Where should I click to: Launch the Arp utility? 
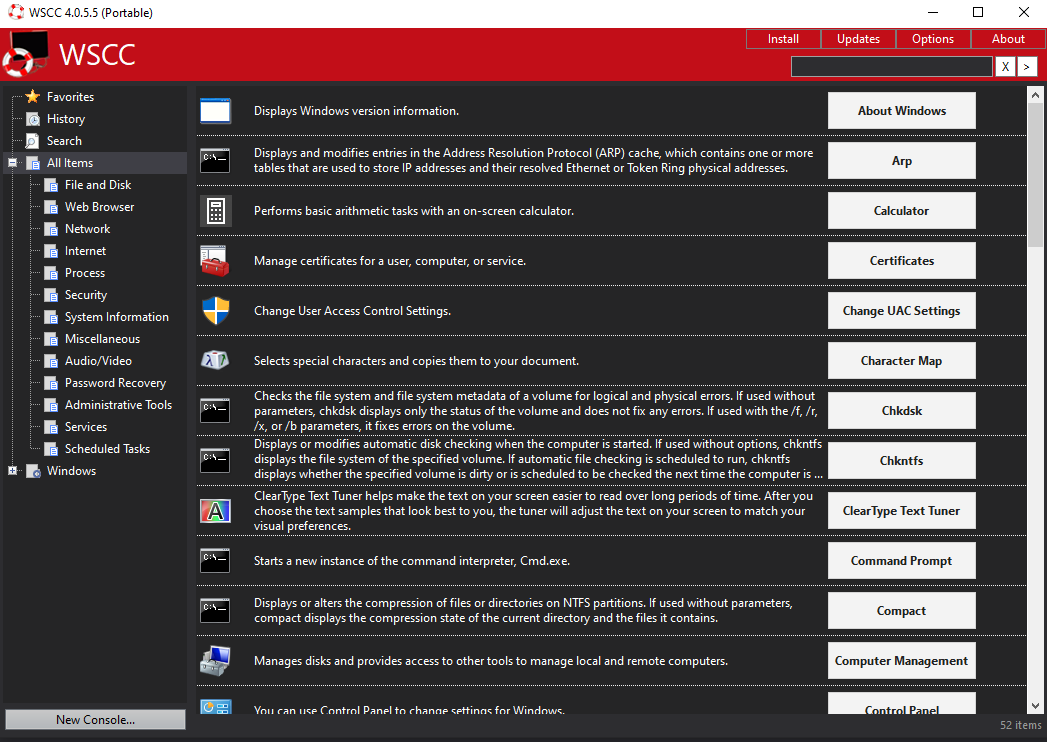click(901, 160)
